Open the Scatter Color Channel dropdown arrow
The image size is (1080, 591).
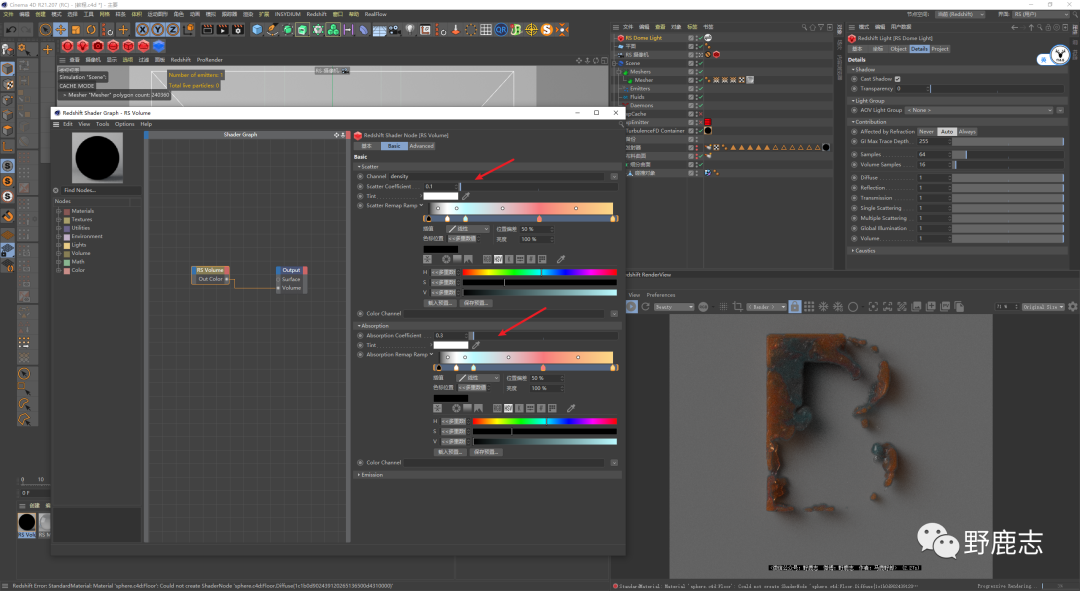pos(614,313)
